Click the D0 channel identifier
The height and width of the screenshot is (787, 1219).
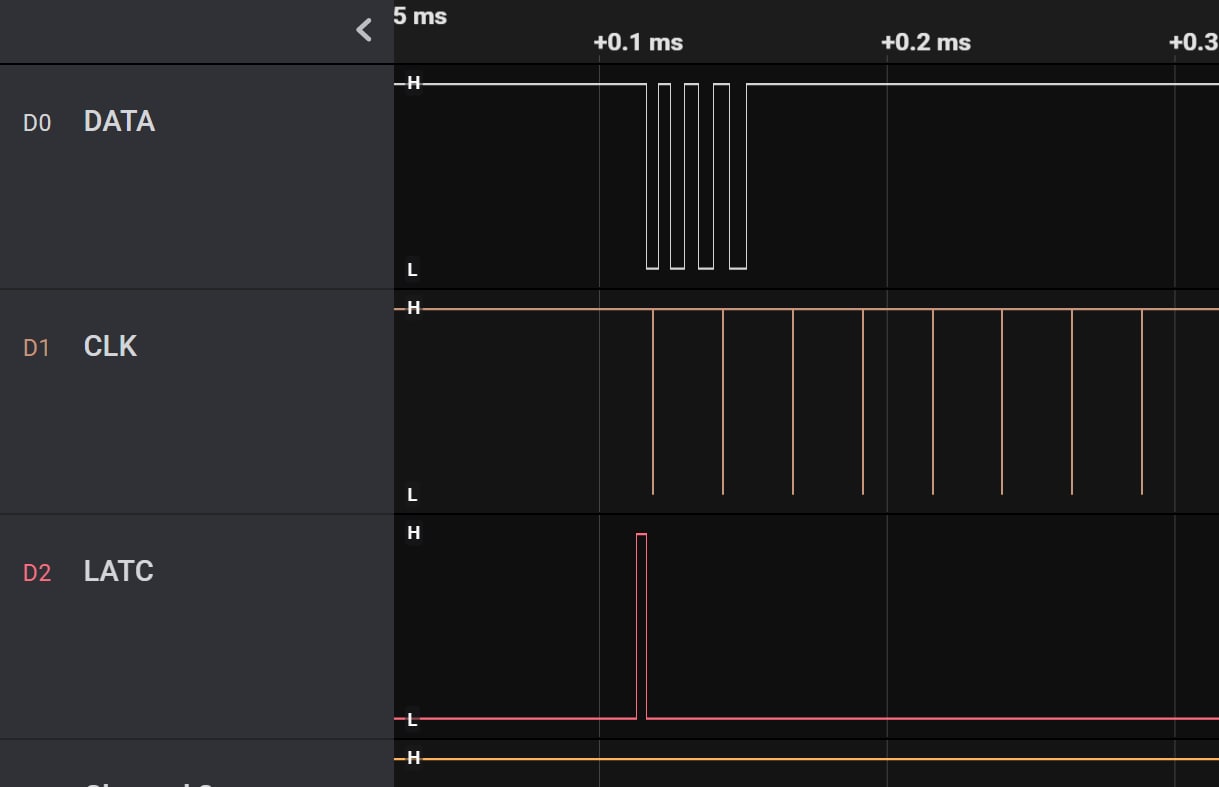coord(37,123)
